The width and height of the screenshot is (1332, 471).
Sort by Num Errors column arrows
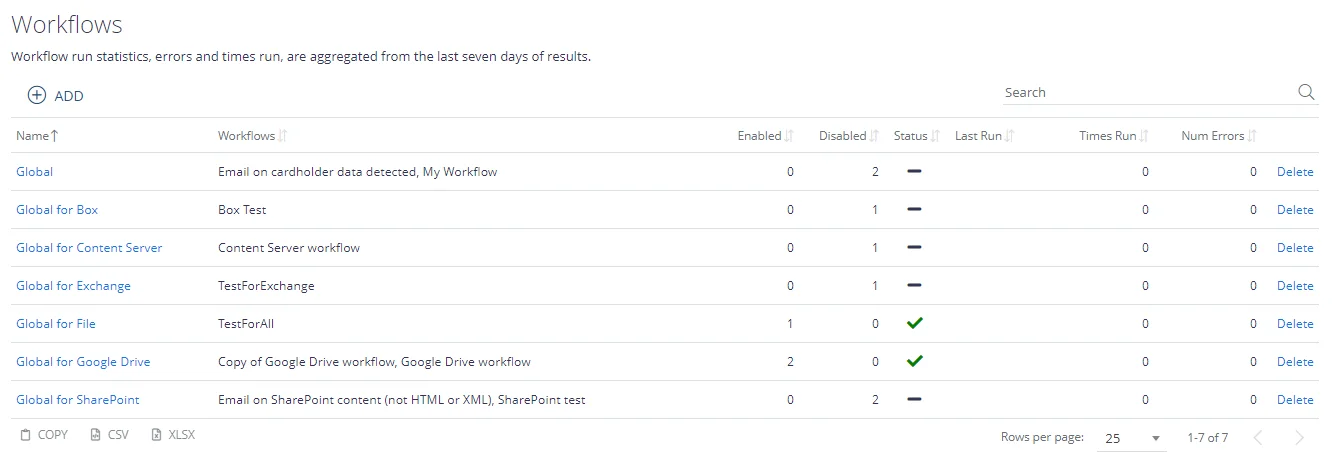click(1252, 136)
